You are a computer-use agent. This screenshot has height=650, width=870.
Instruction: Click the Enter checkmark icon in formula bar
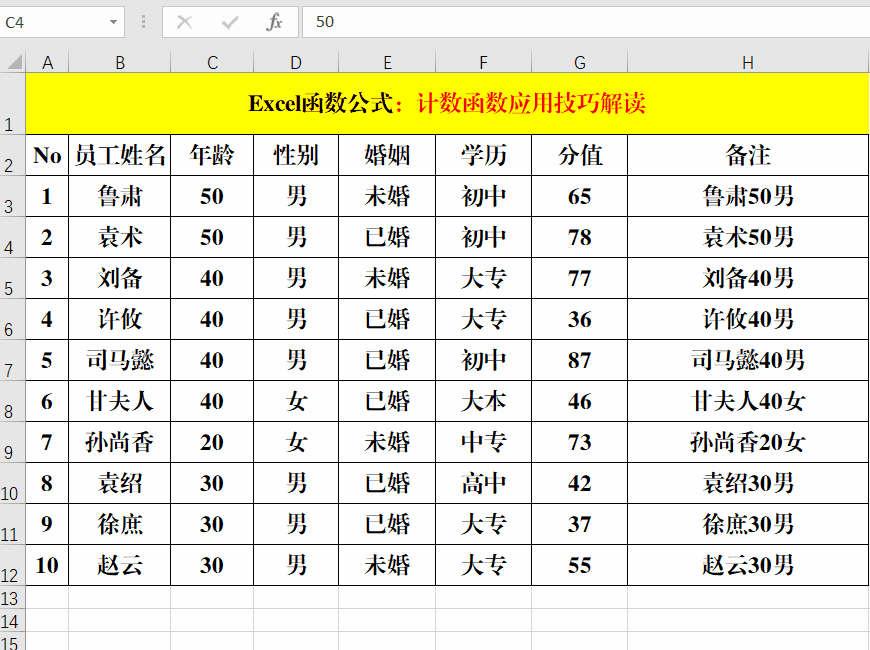229,22
